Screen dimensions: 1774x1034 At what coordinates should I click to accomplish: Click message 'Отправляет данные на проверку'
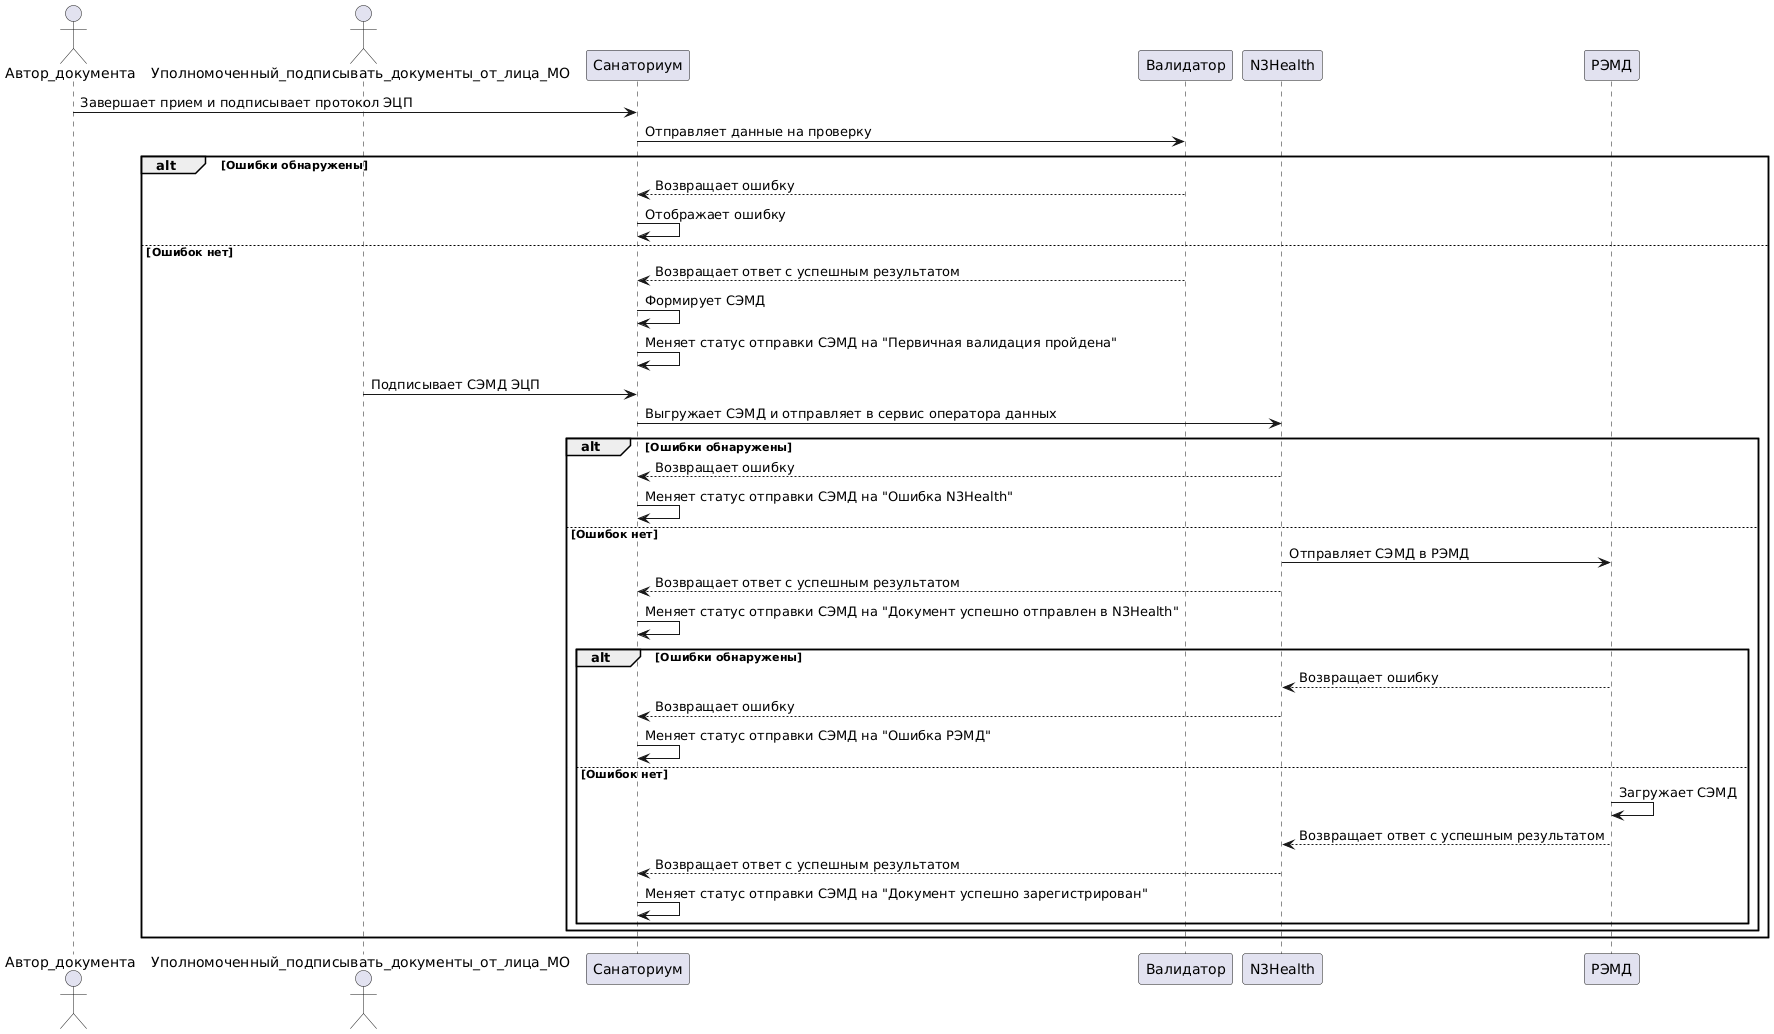(x=757, y=132)
